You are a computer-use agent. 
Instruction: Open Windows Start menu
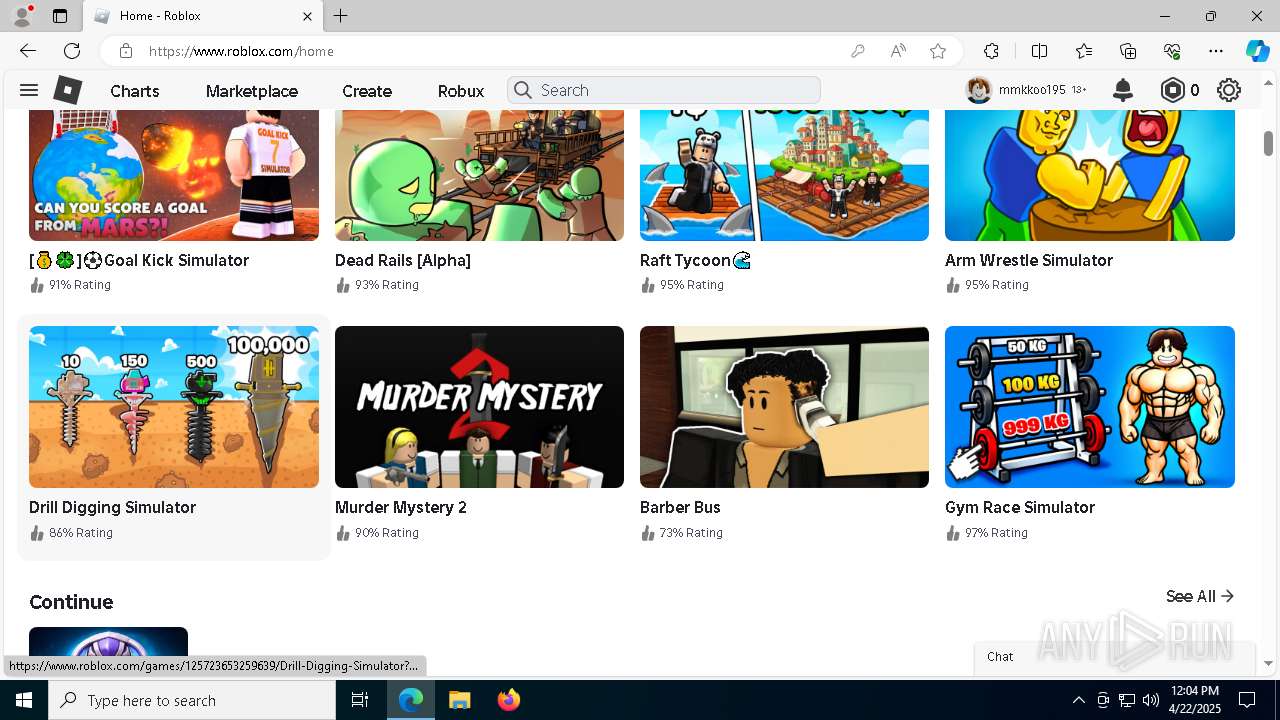pyautogui.click(x=24, y=700)
